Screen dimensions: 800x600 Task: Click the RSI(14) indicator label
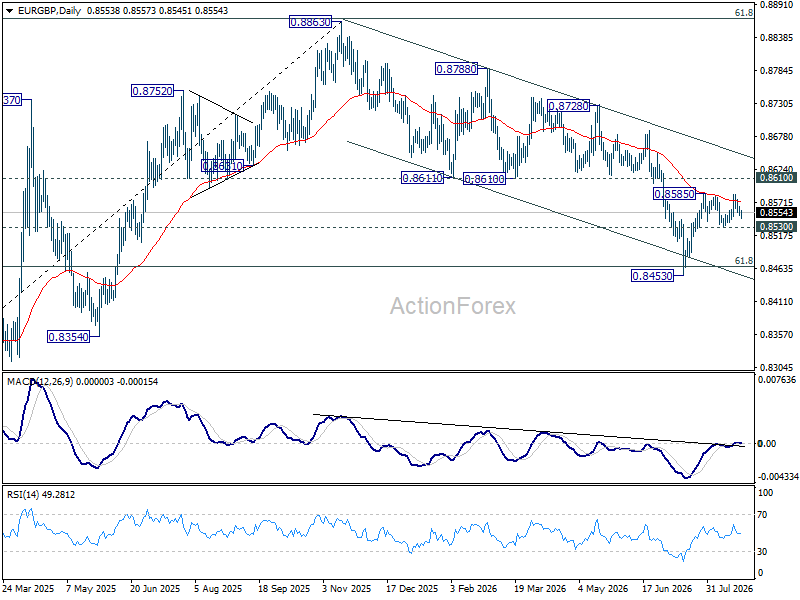pyautogui.click(x=21, y=494)
